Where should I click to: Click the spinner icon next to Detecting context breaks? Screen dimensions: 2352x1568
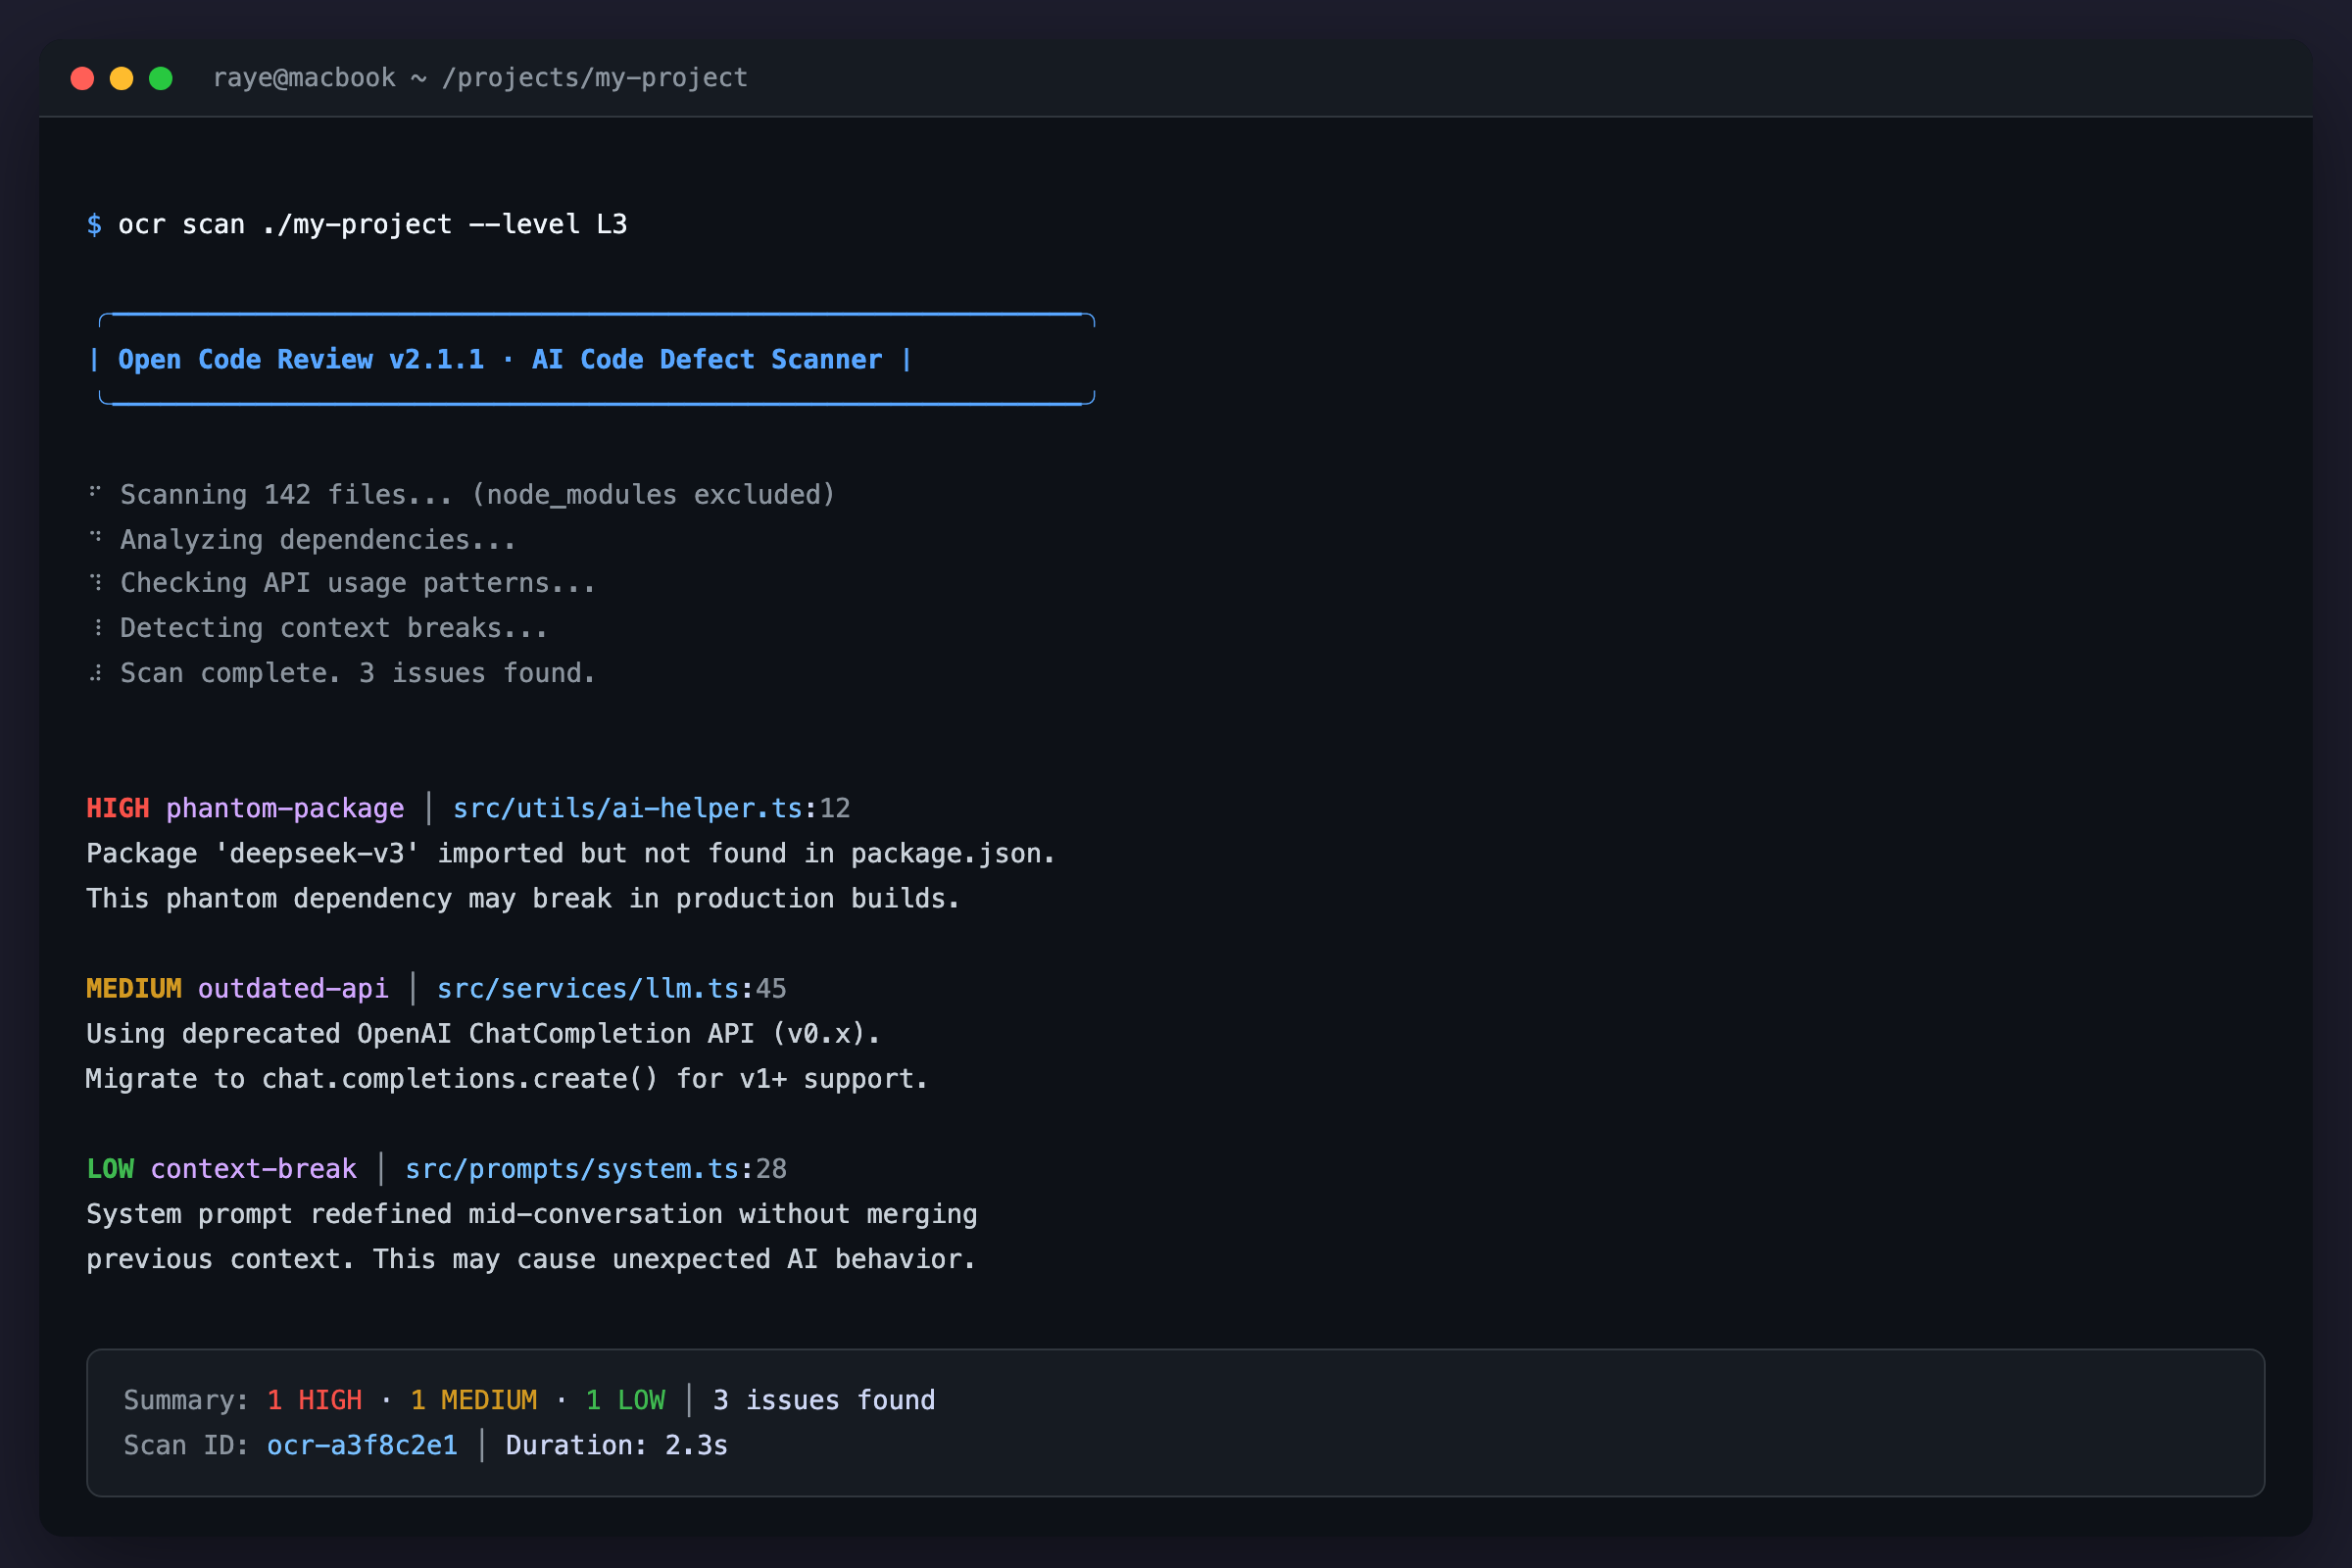tap(96, 627)
